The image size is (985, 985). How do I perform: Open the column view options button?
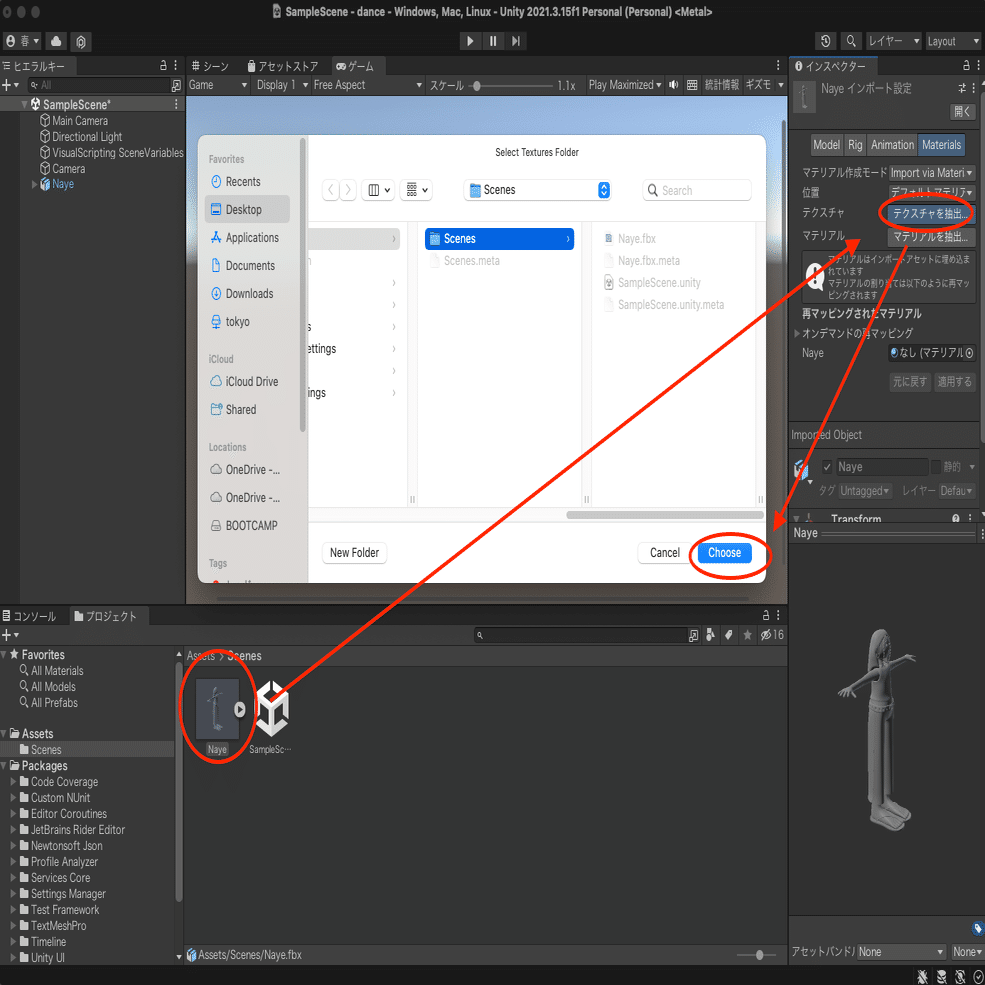378,190
